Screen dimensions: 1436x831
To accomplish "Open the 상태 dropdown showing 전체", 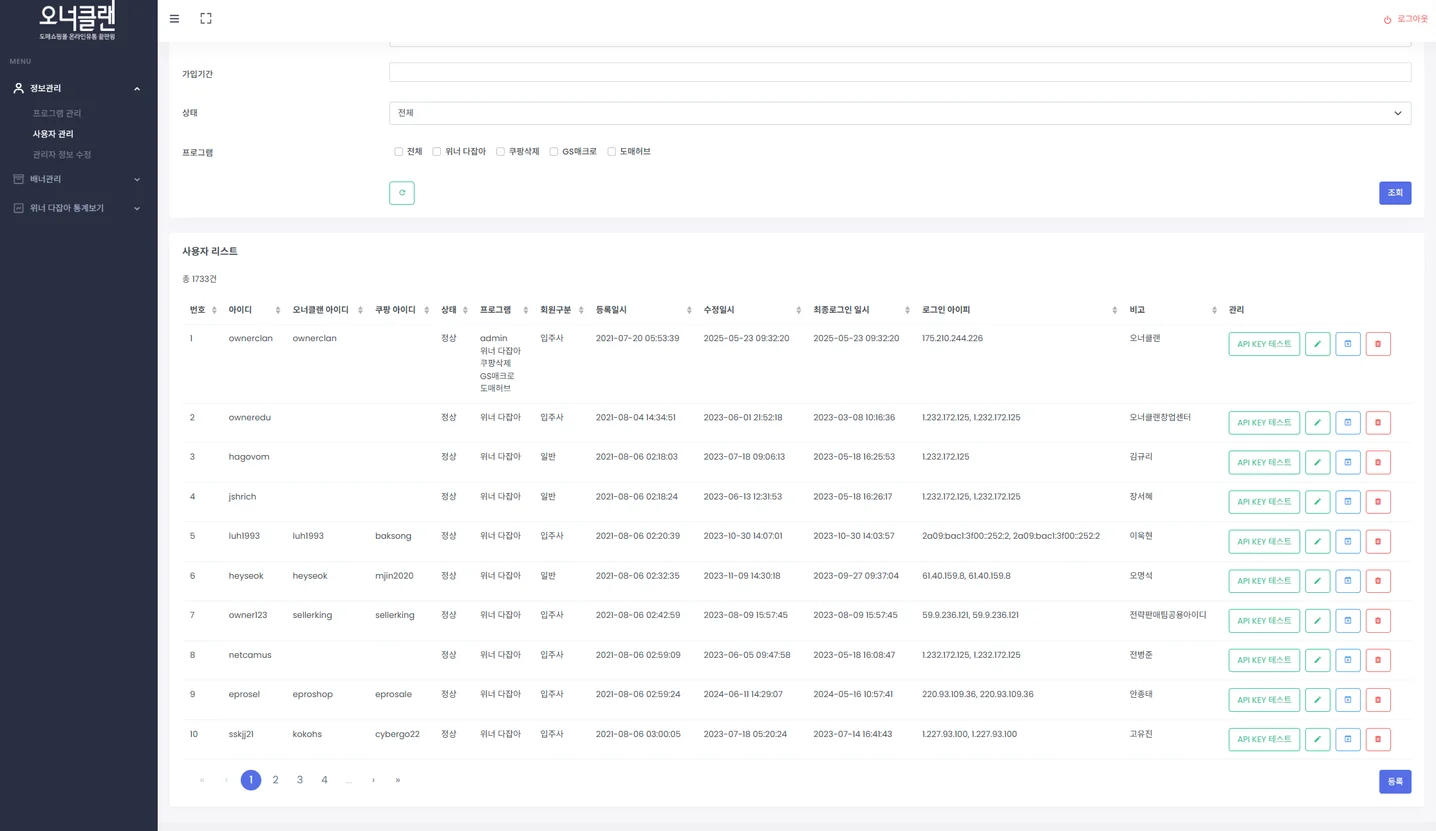I will tap(899, 113).
